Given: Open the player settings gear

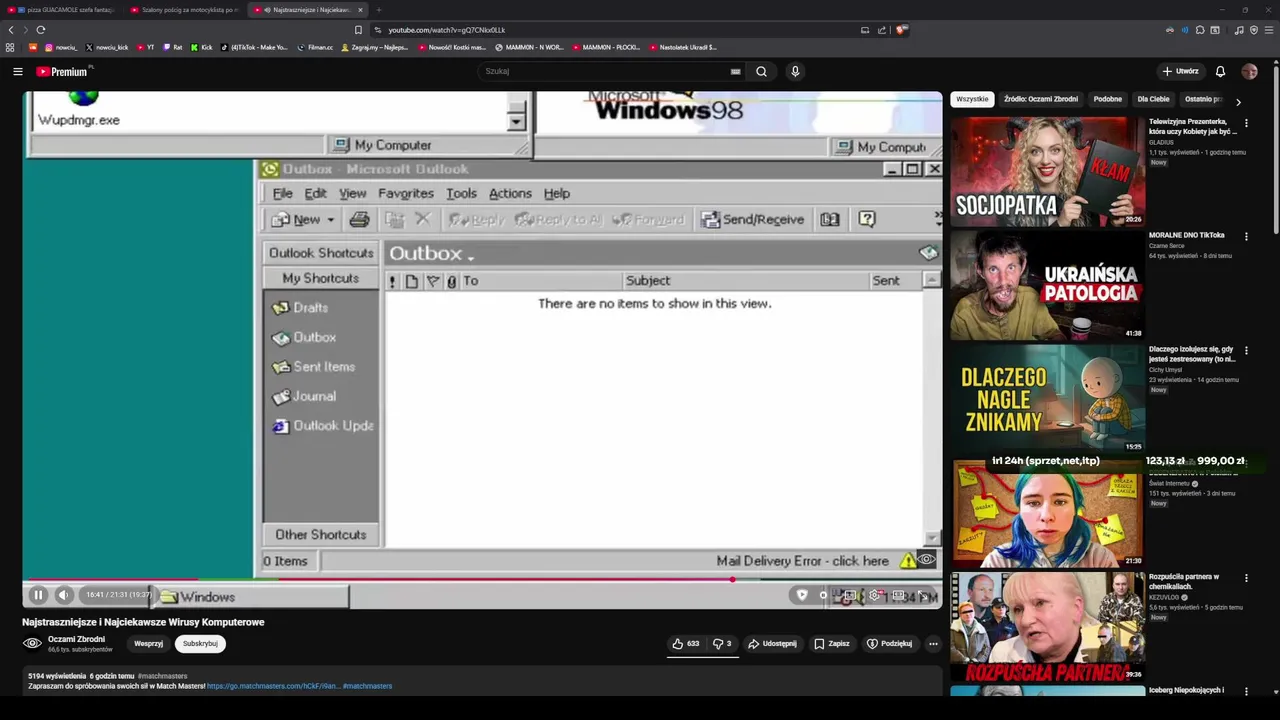Looking at the screenshot, I should coord(874,595).
